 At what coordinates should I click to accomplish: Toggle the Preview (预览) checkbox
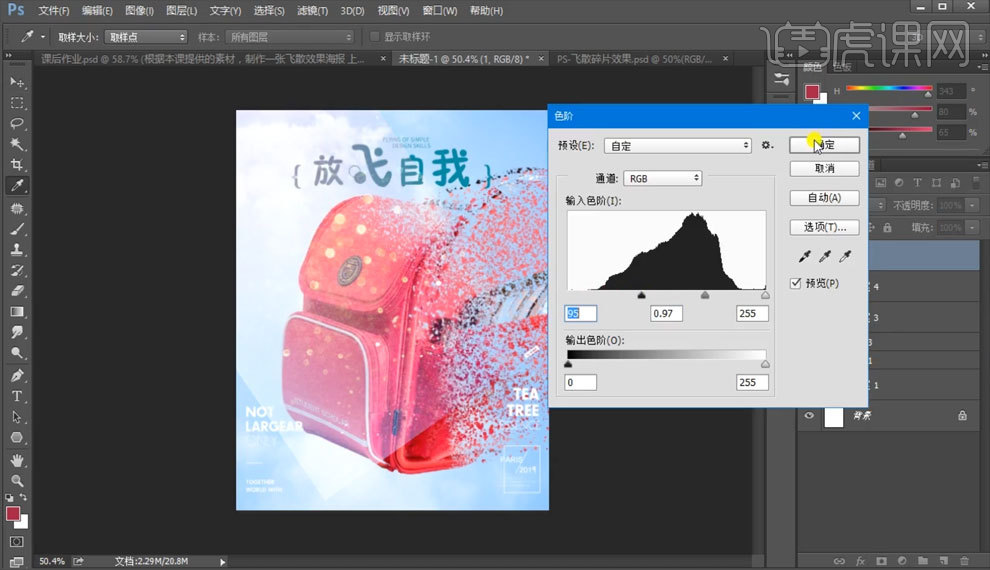point(796,283)
